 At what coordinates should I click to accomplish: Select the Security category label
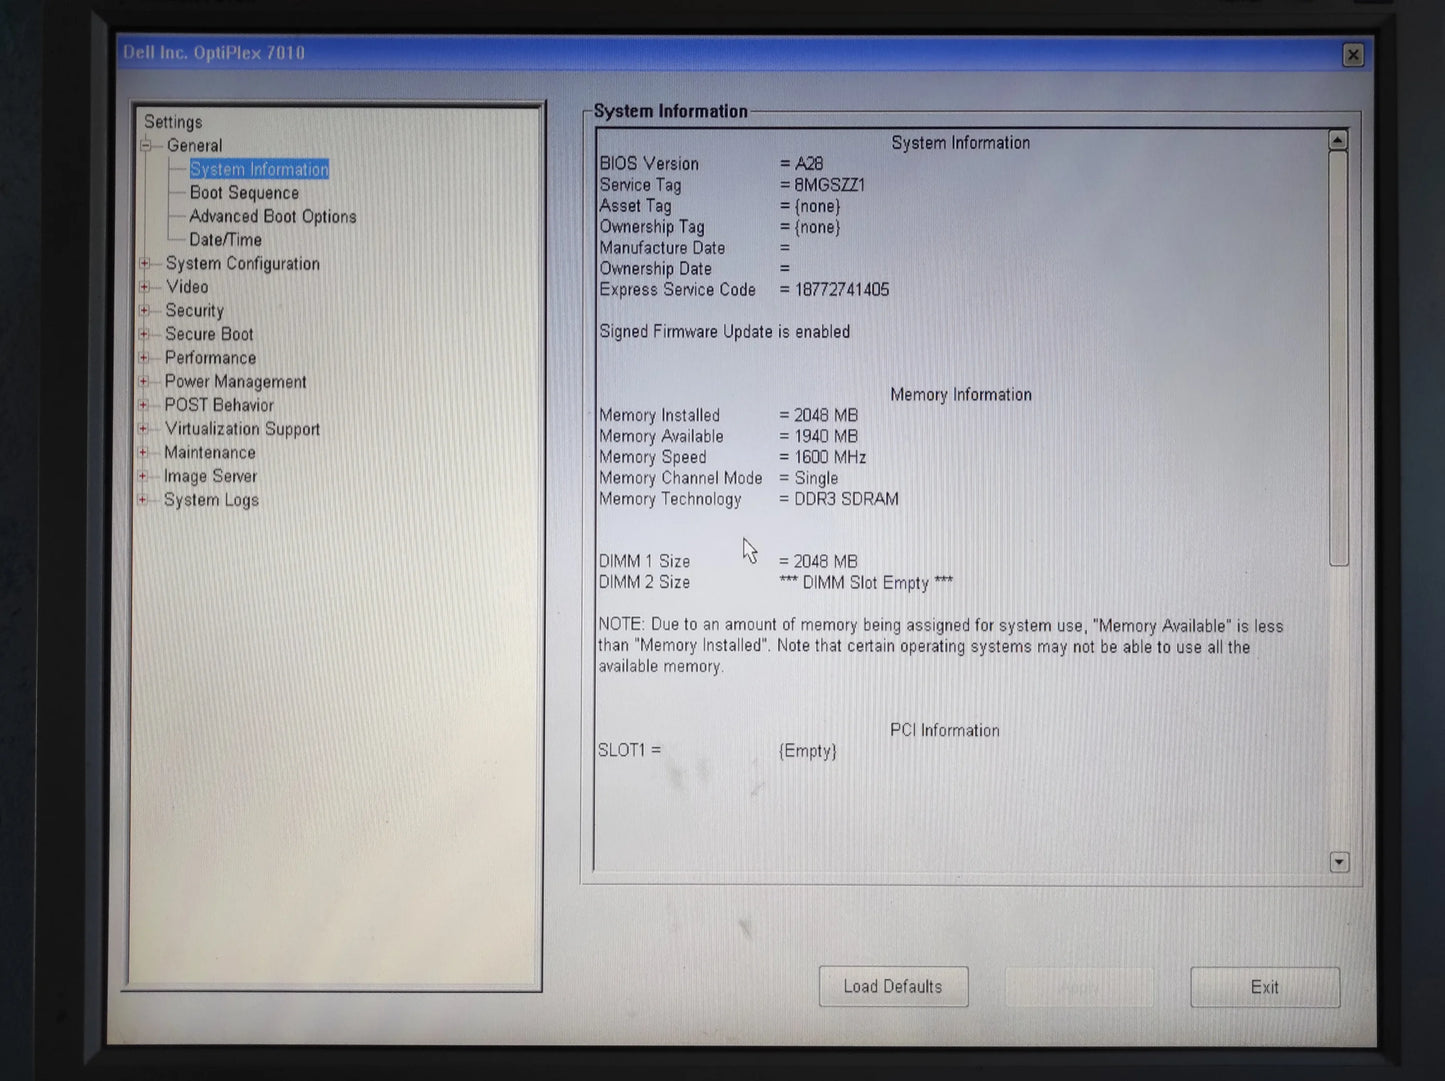[x=194, y=311]
